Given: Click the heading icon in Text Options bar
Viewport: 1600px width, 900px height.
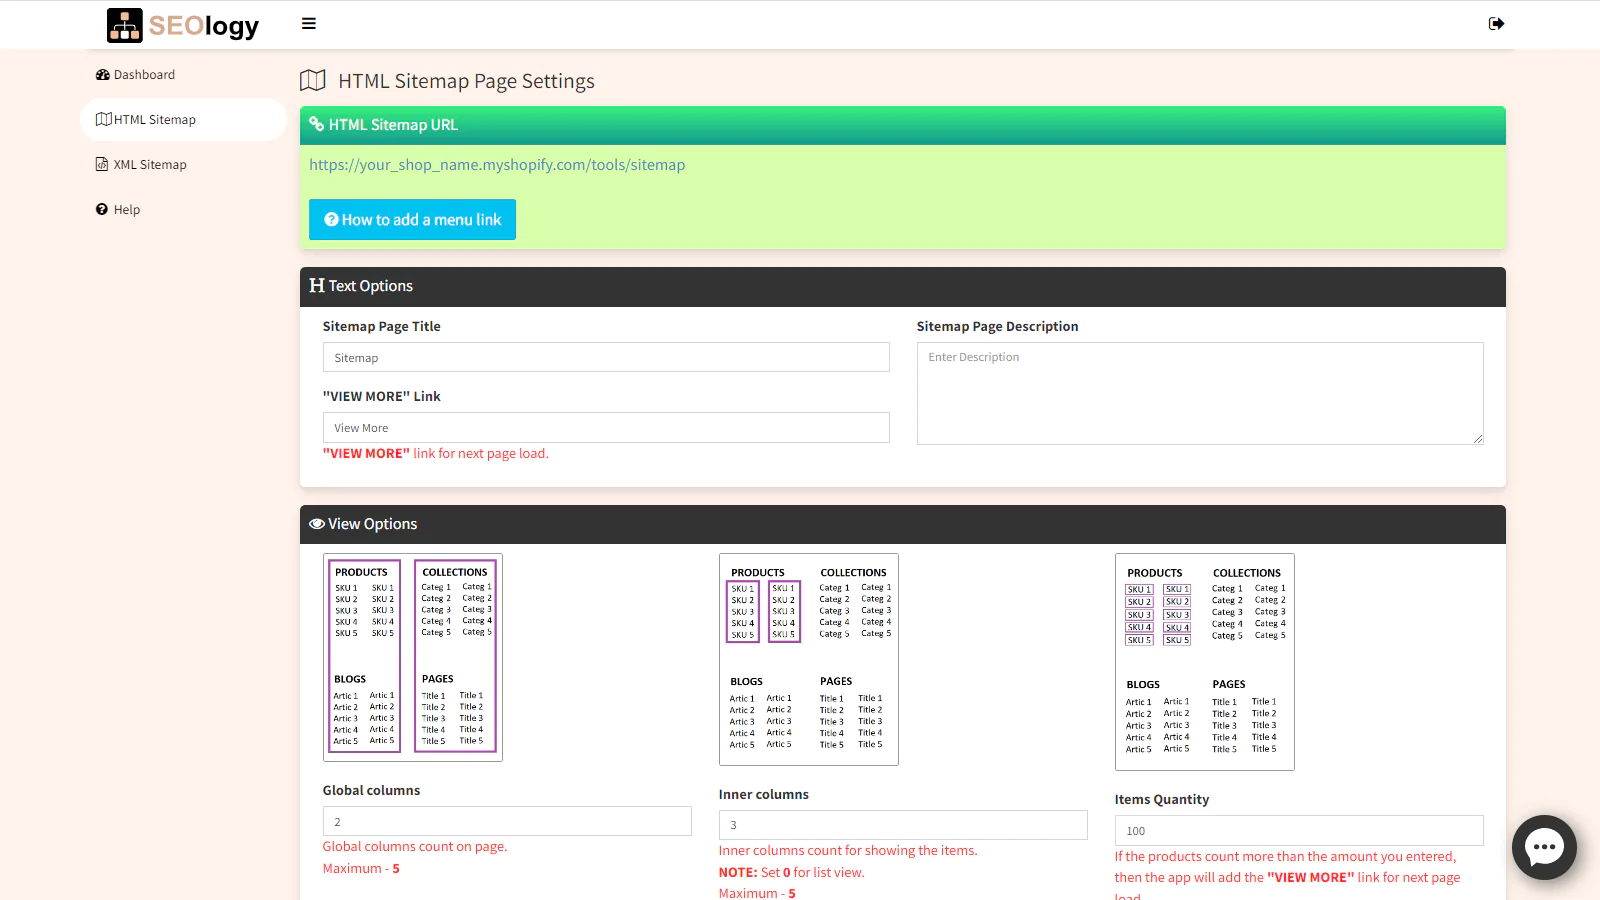Looking at the screenshot, I should [317, 285].
